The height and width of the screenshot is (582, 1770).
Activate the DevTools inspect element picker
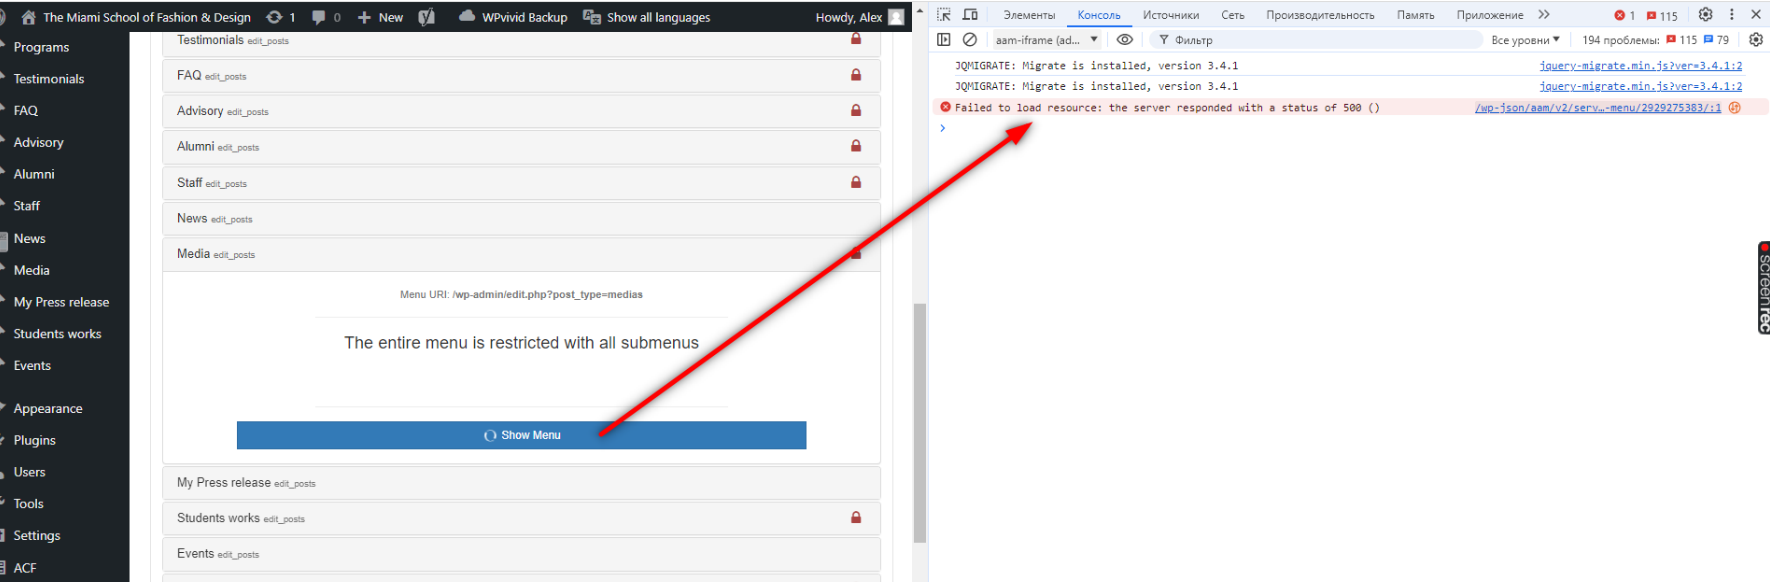click(944, 15)
